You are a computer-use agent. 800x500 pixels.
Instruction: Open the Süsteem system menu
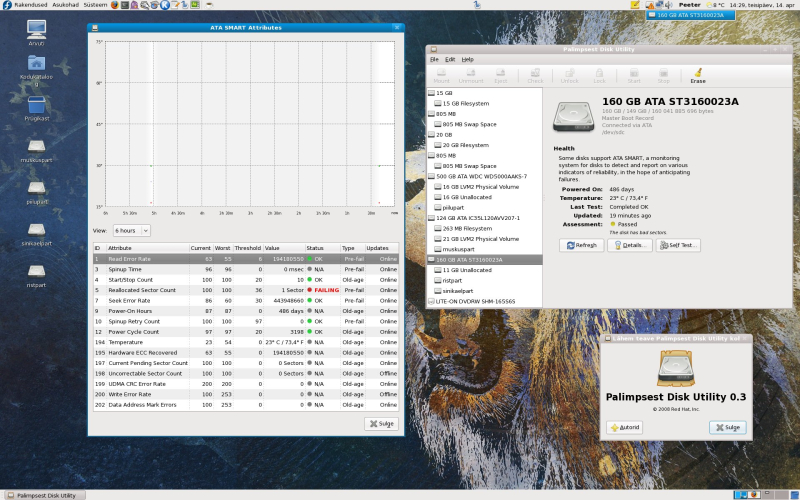point(95,5)
